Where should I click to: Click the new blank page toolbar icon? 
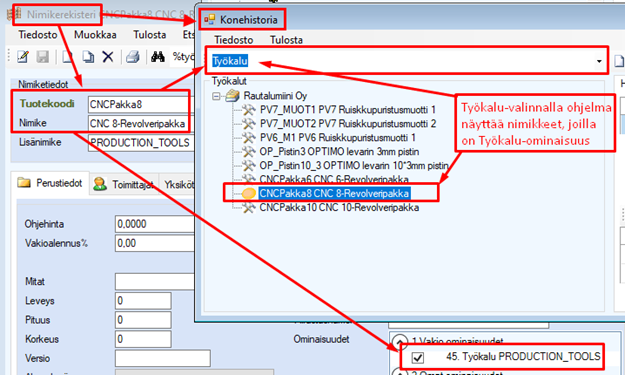pos(68,57)
